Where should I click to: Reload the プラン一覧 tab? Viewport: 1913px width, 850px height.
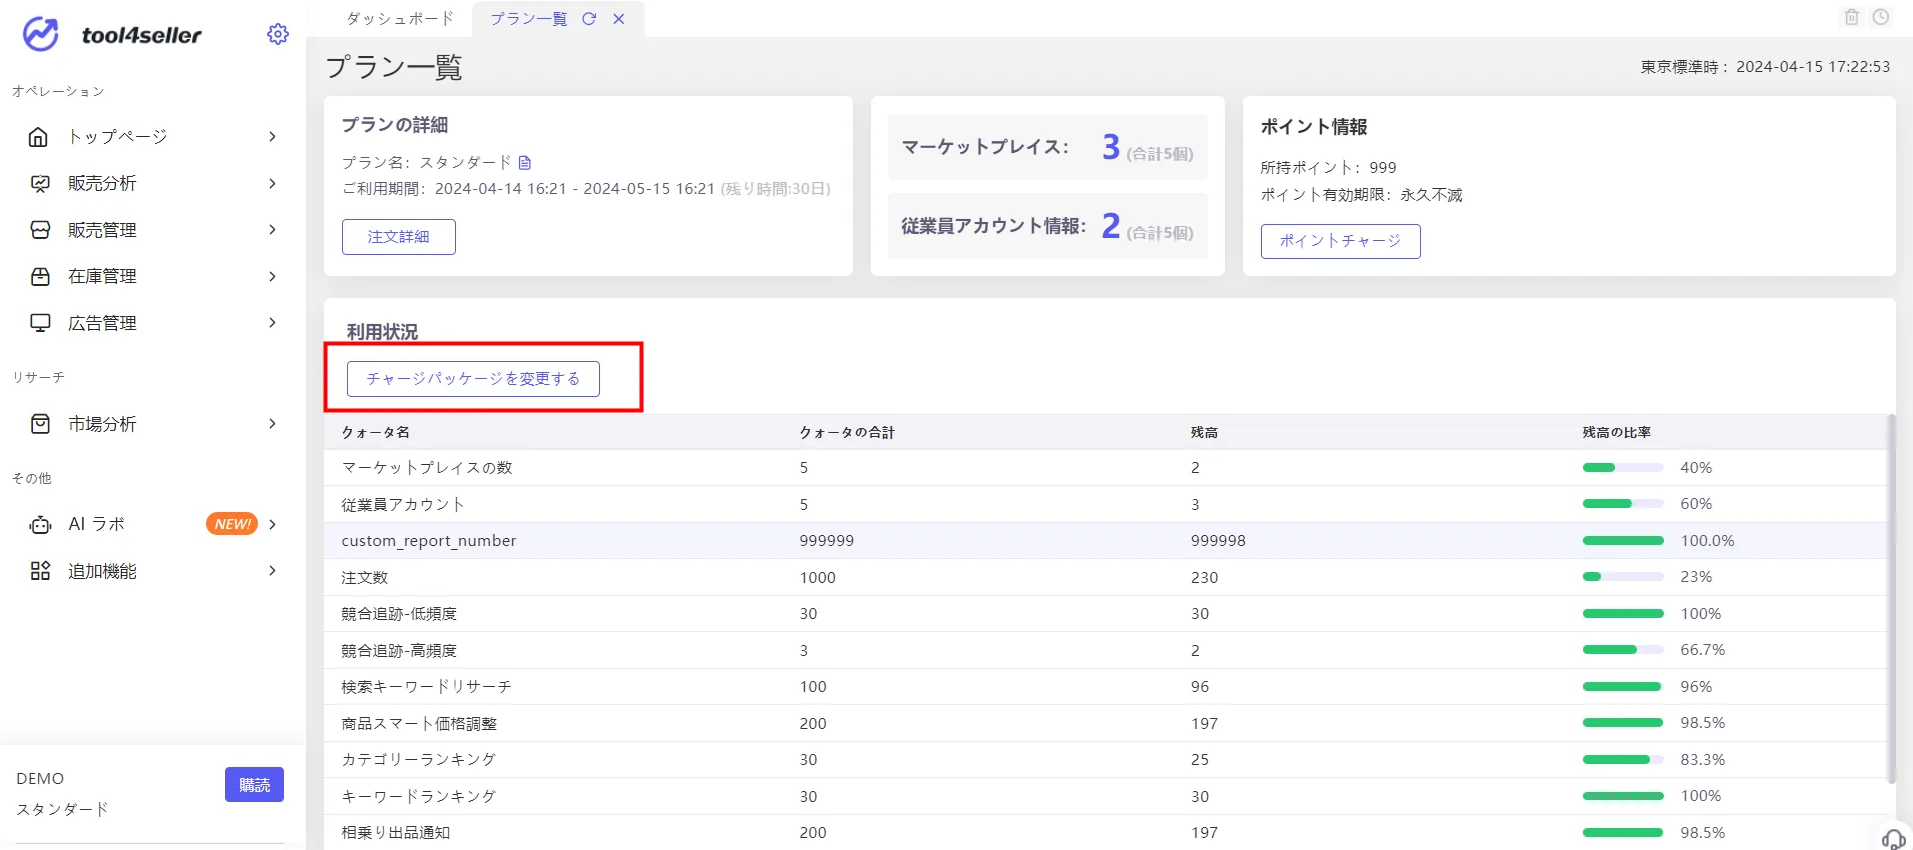coord(589,19)
